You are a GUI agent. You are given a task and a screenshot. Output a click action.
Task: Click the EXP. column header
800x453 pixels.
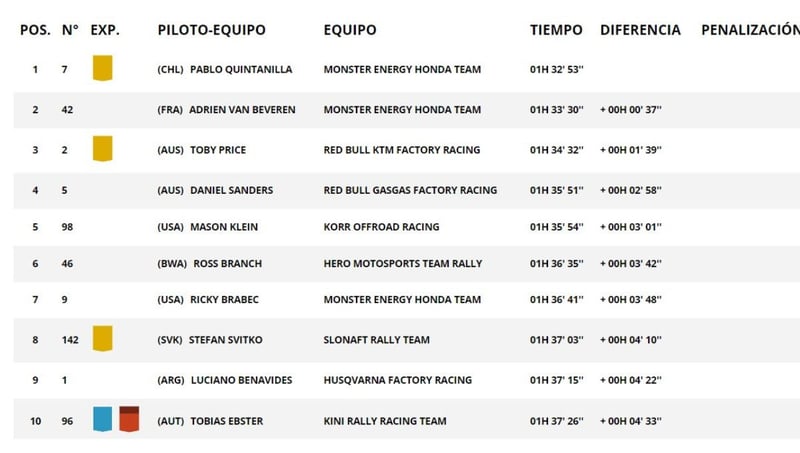(105, 30)
